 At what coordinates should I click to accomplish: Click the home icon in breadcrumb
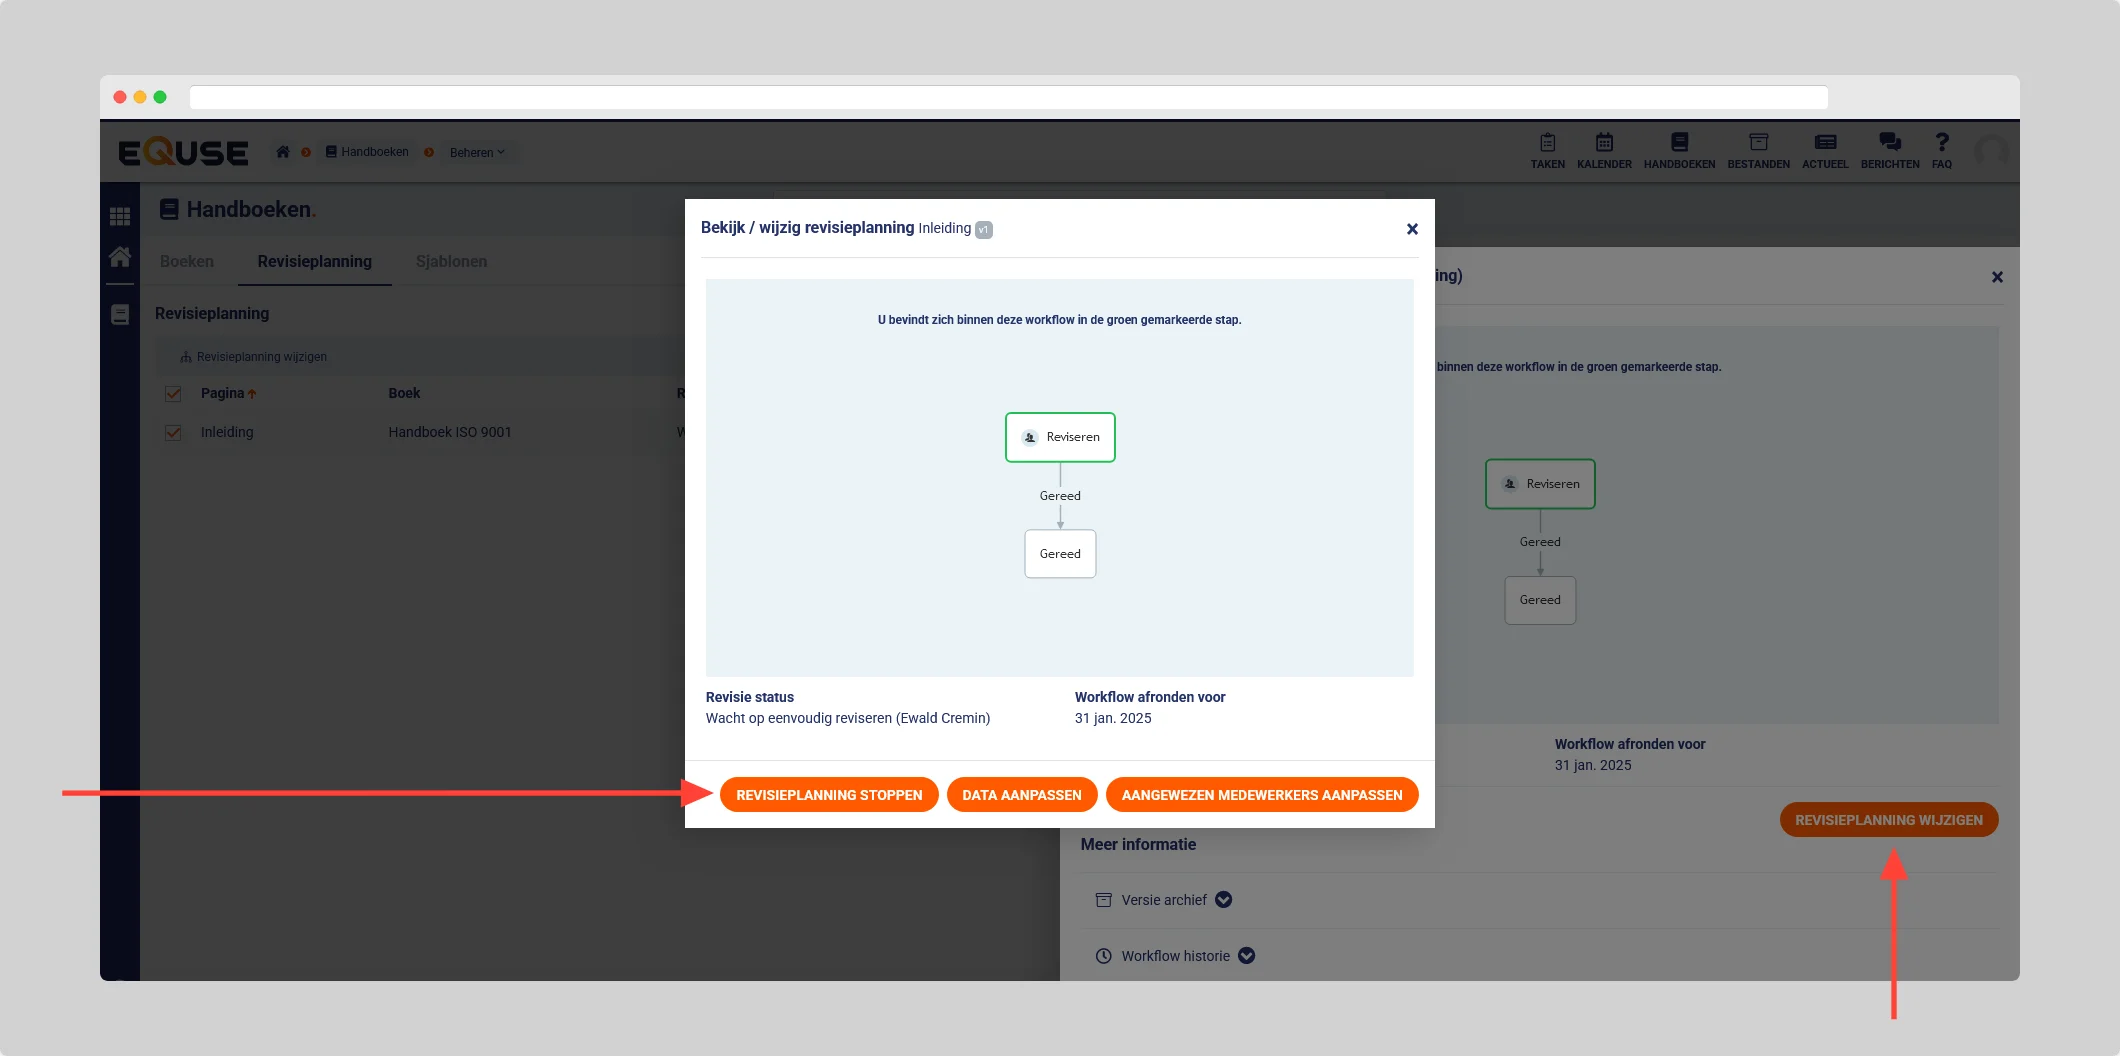pos(283,152)
